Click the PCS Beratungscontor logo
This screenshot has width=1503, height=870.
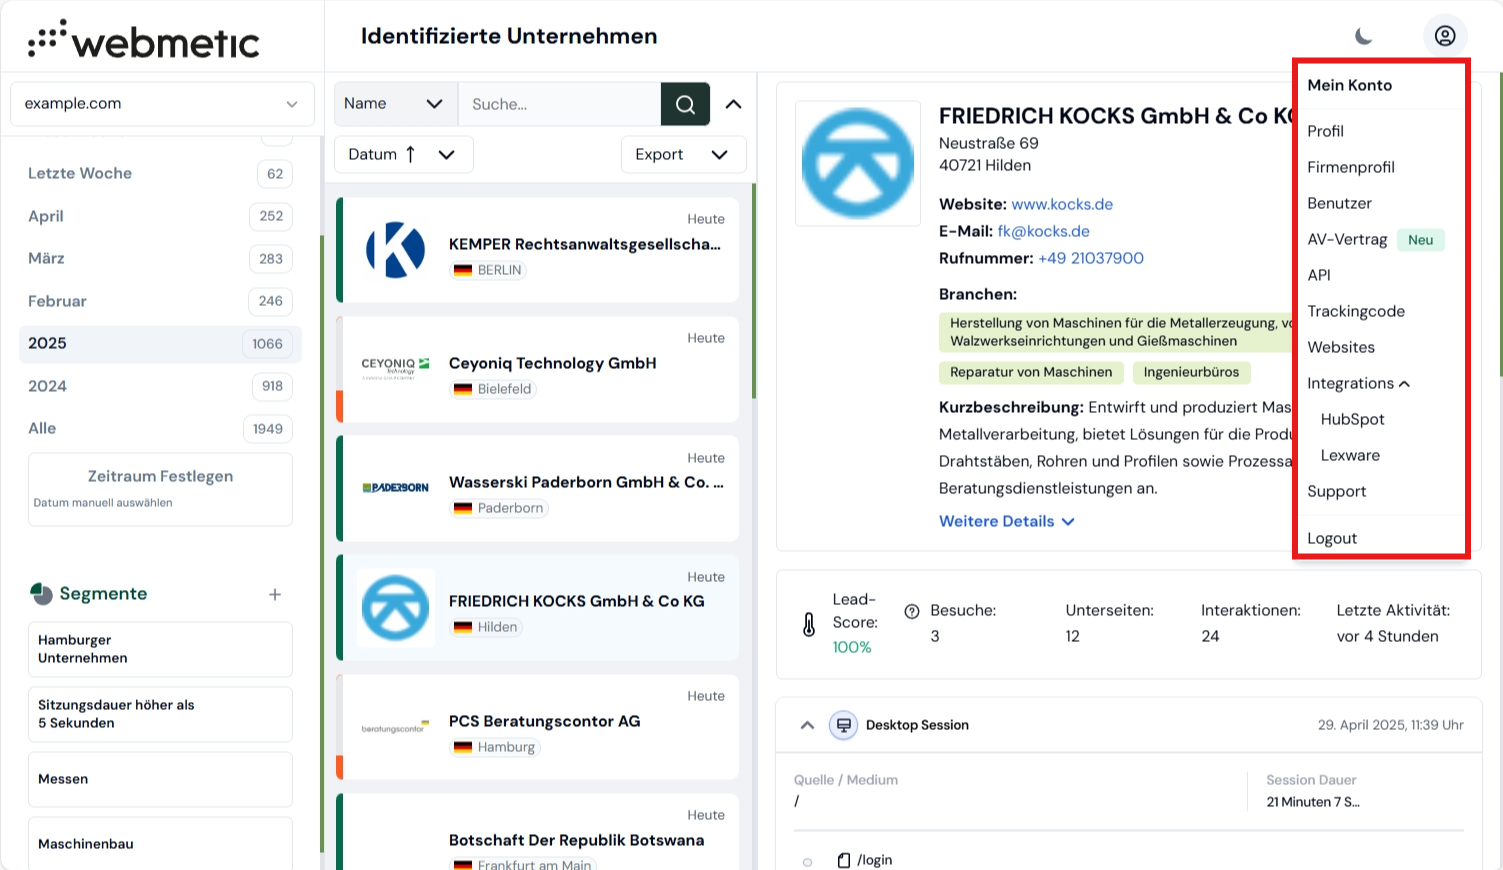pyautogui.click(x=396, y=727)
